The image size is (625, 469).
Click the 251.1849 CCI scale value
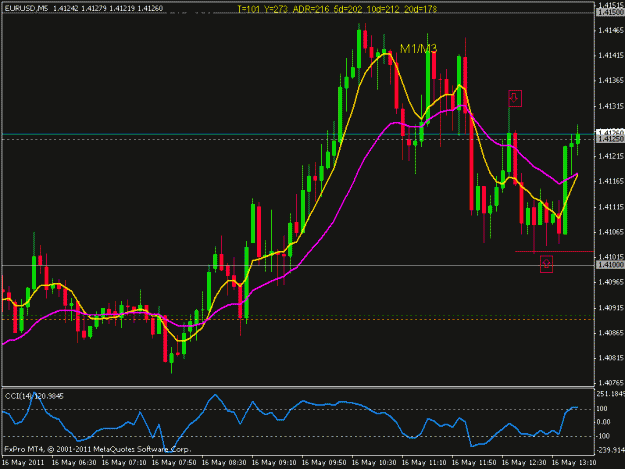611,394
